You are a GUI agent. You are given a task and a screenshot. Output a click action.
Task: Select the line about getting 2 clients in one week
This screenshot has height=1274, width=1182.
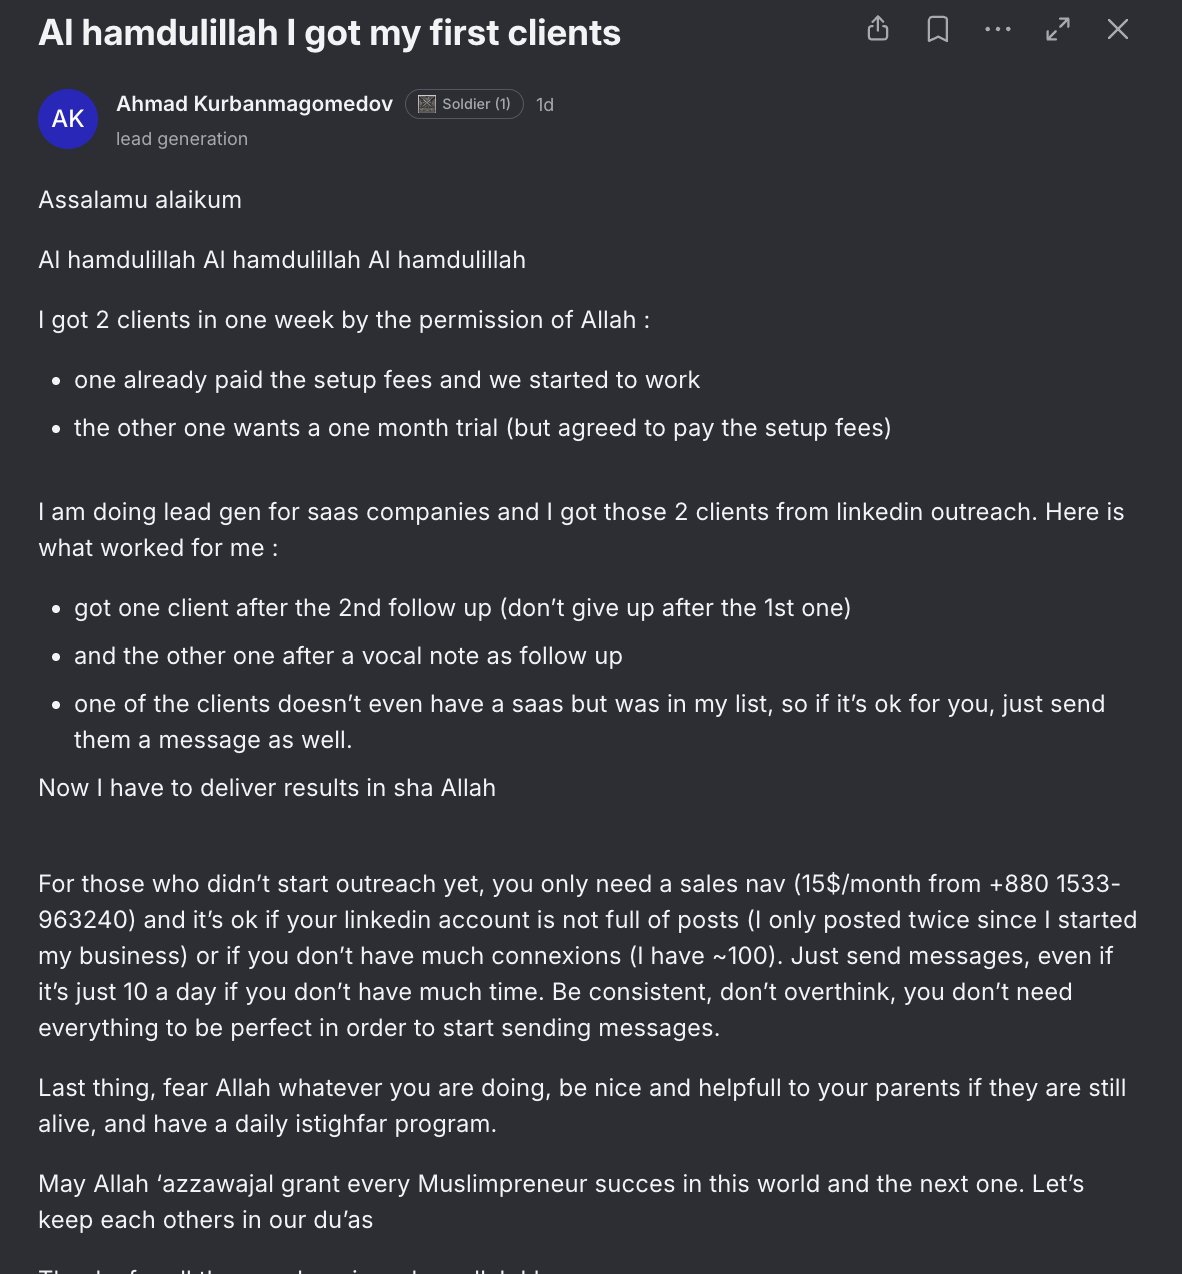(344, 320)
